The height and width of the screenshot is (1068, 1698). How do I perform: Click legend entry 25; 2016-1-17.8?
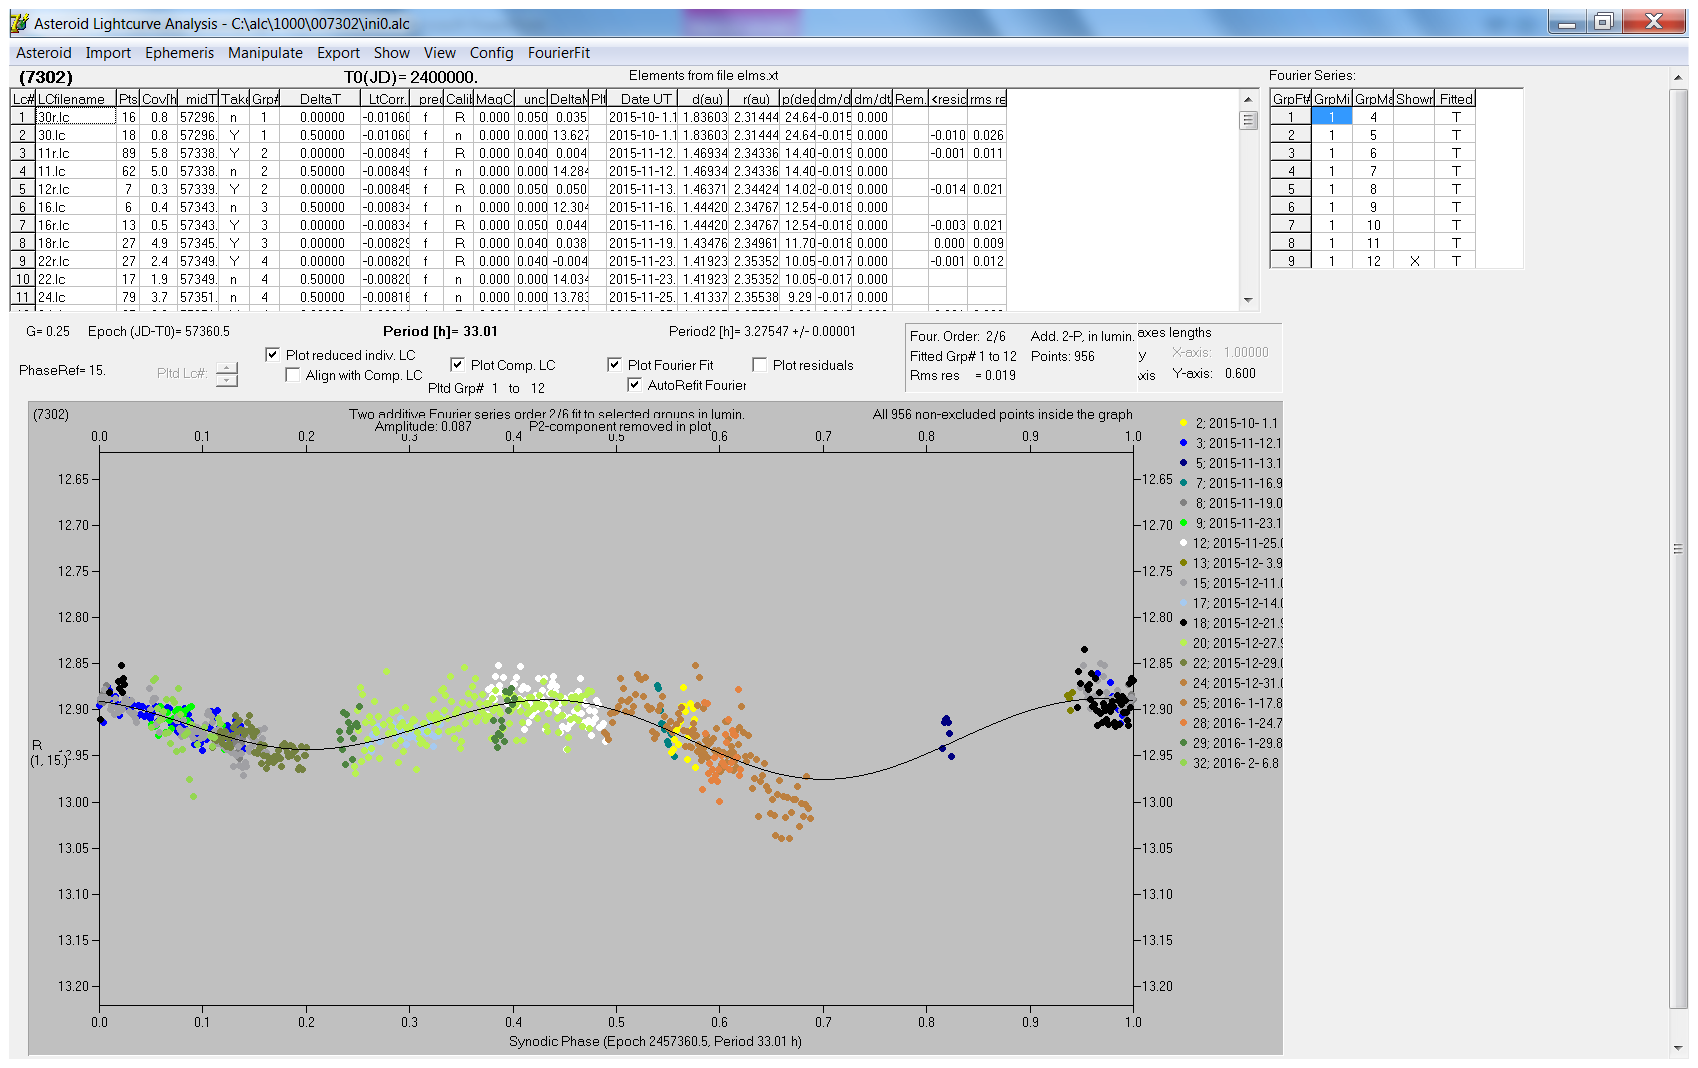pyautogui.click(x=1230, y=703)
